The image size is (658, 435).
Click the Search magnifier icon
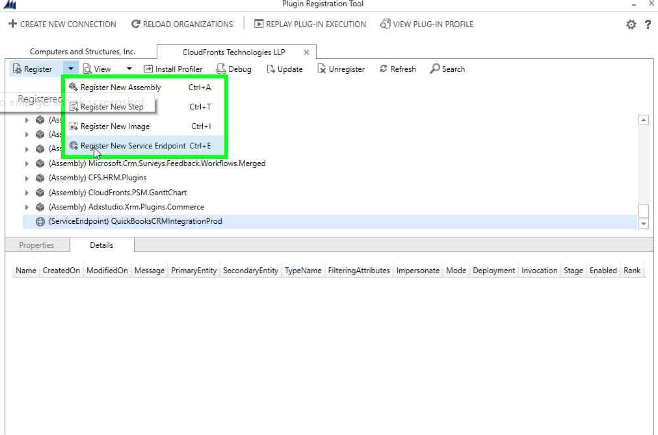(x=434, y=69)
